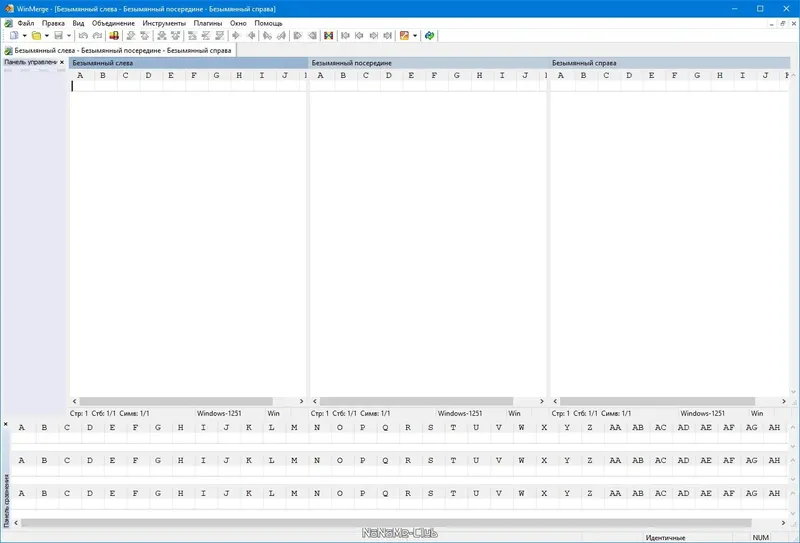Go to Current Difference toolbar icon
The image size is (800, 543).
point(206,36)
